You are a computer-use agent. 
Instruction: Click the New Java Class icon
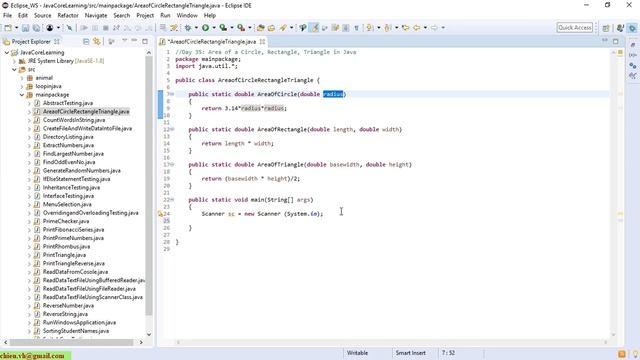tap(271, 28)
